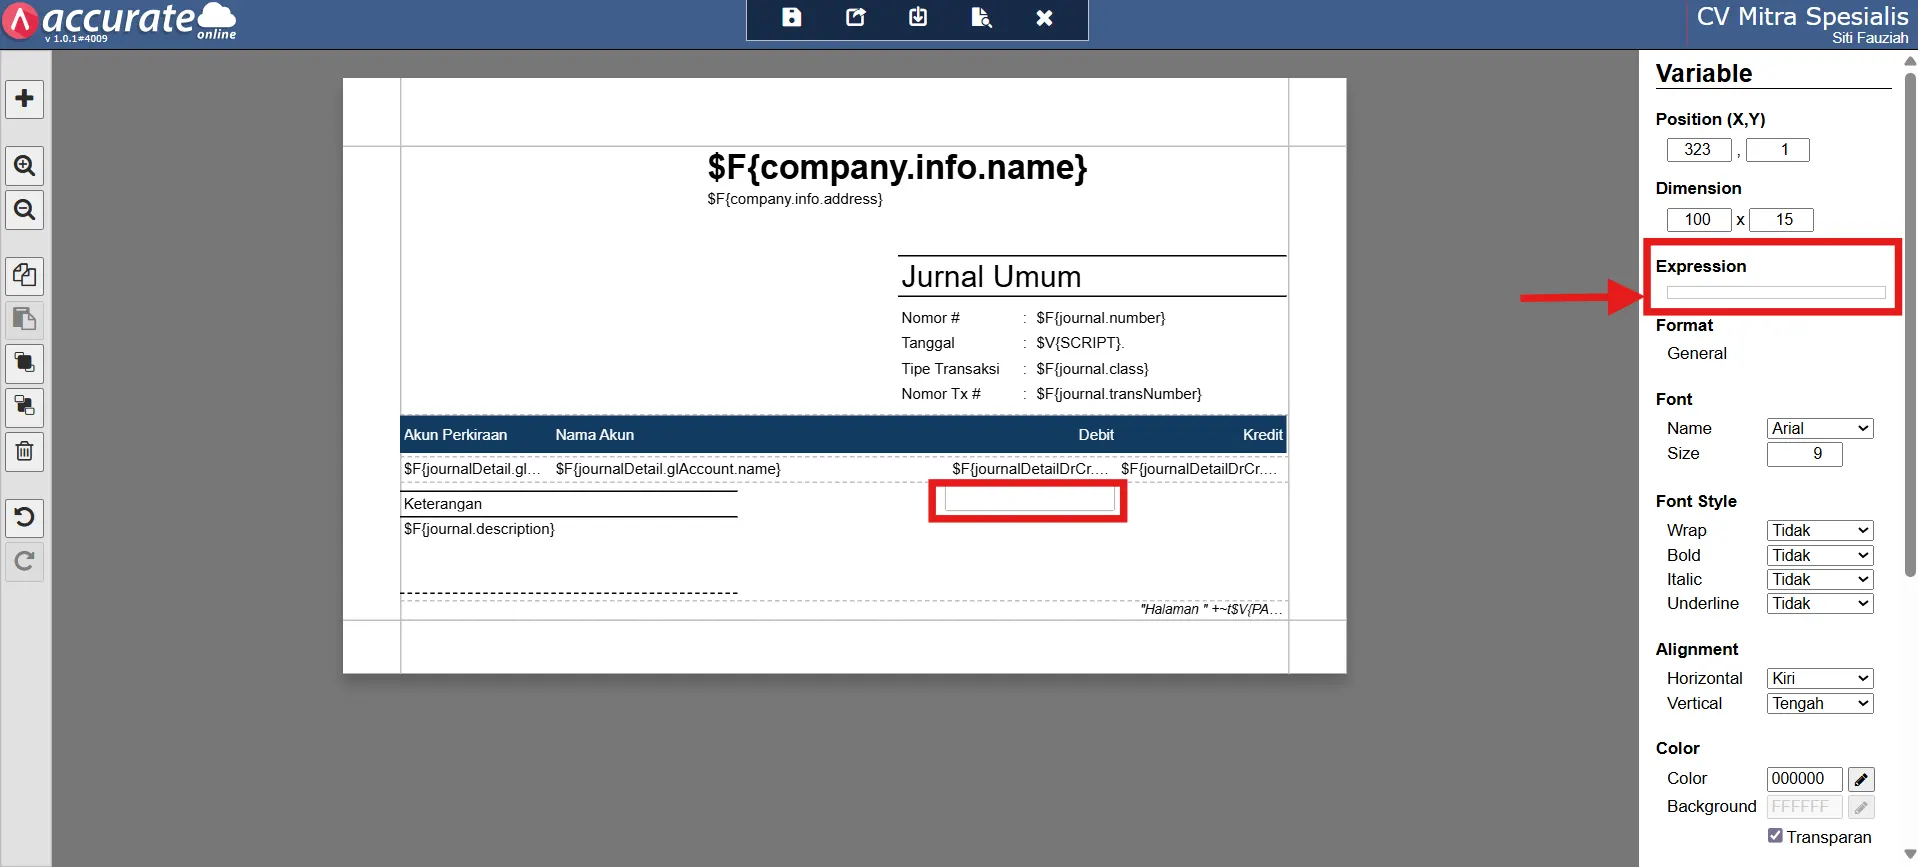Open the font Name dropdown
Image resolution: width=1918 pixels, height=867 pixels.
(x=1820, y=428)
